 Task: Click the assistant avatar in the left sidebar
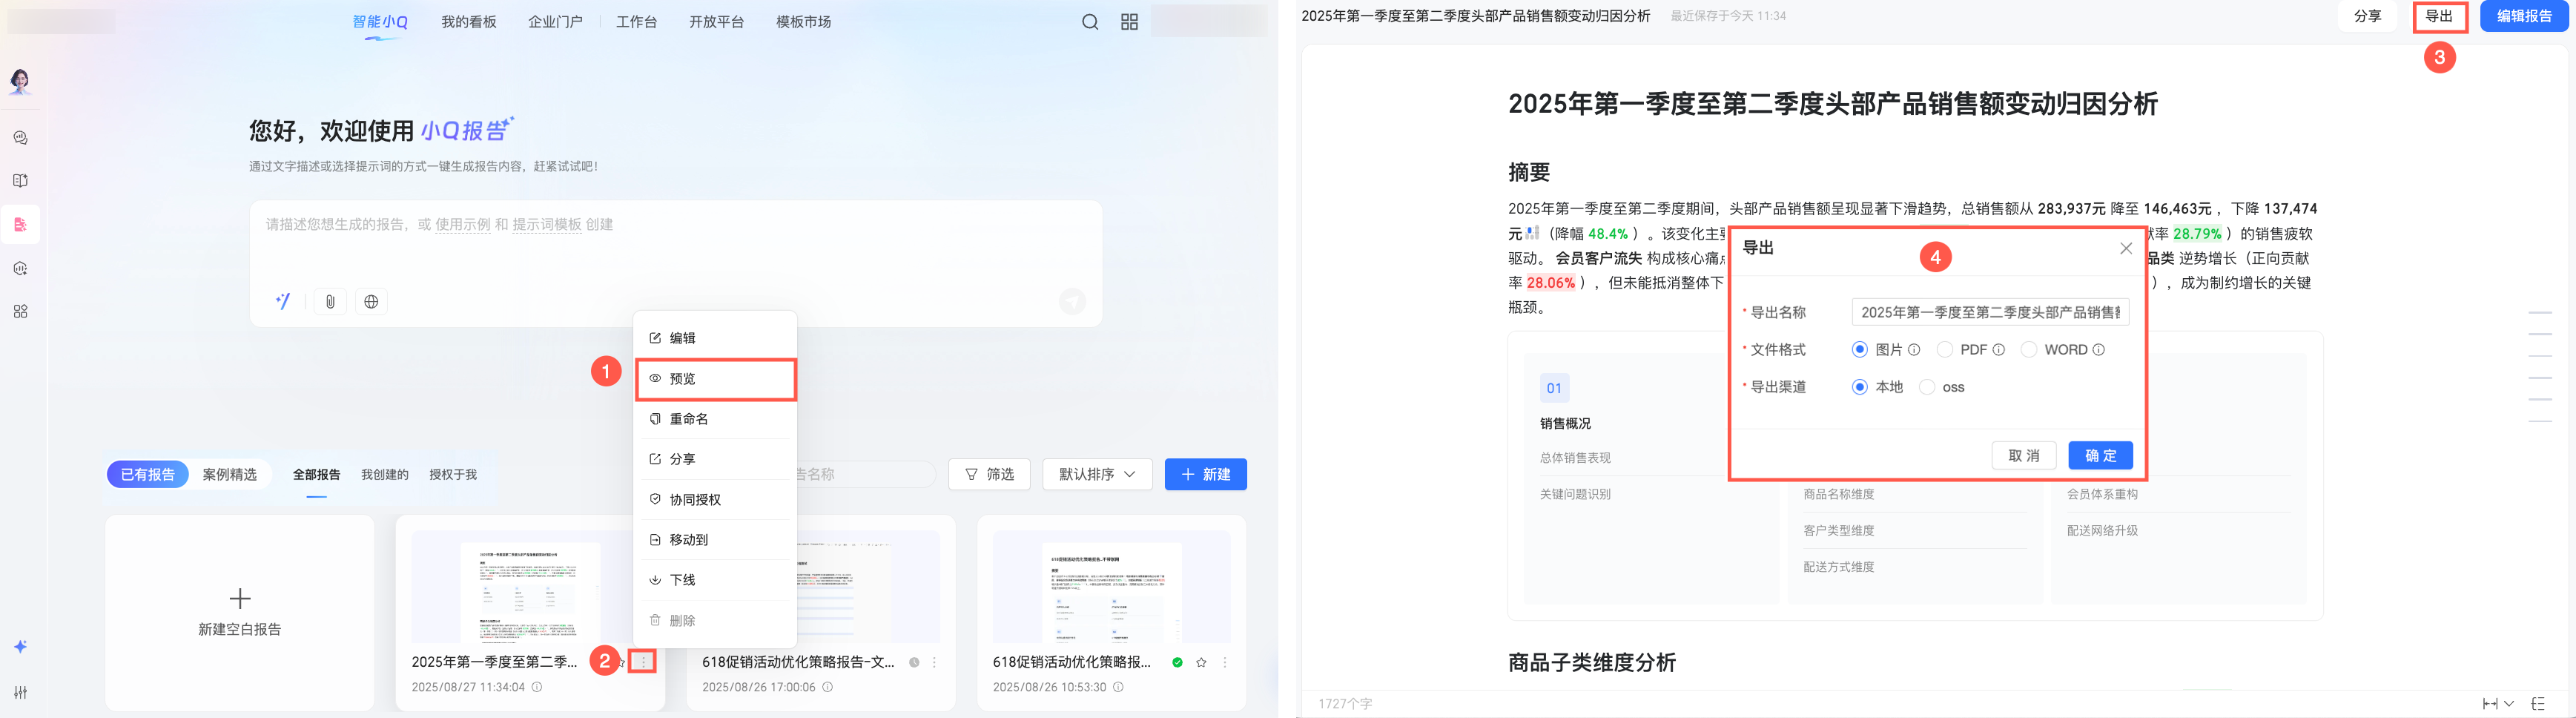(20, 82)
